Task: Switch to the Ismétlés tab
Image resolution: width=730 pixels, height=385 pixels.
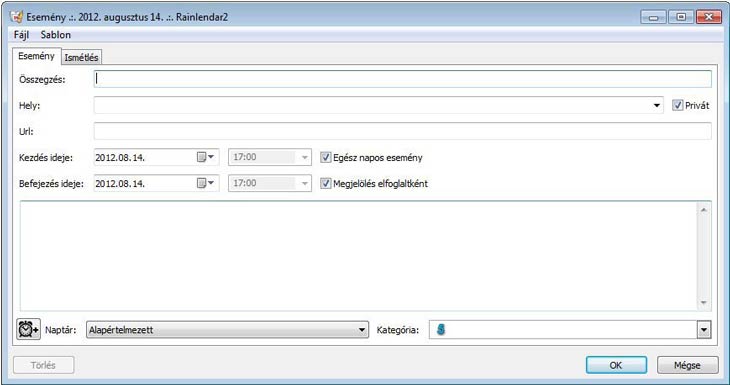Action: tap(81, 58)
